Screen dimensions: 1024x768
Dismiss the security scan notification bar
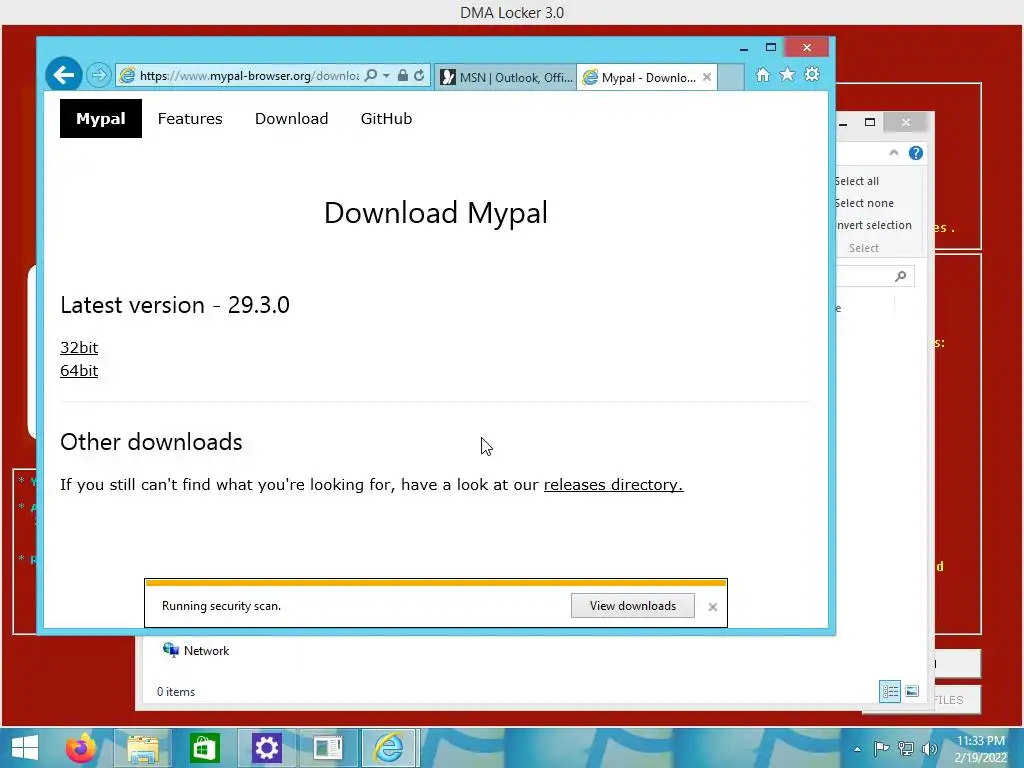click(712, 607)
